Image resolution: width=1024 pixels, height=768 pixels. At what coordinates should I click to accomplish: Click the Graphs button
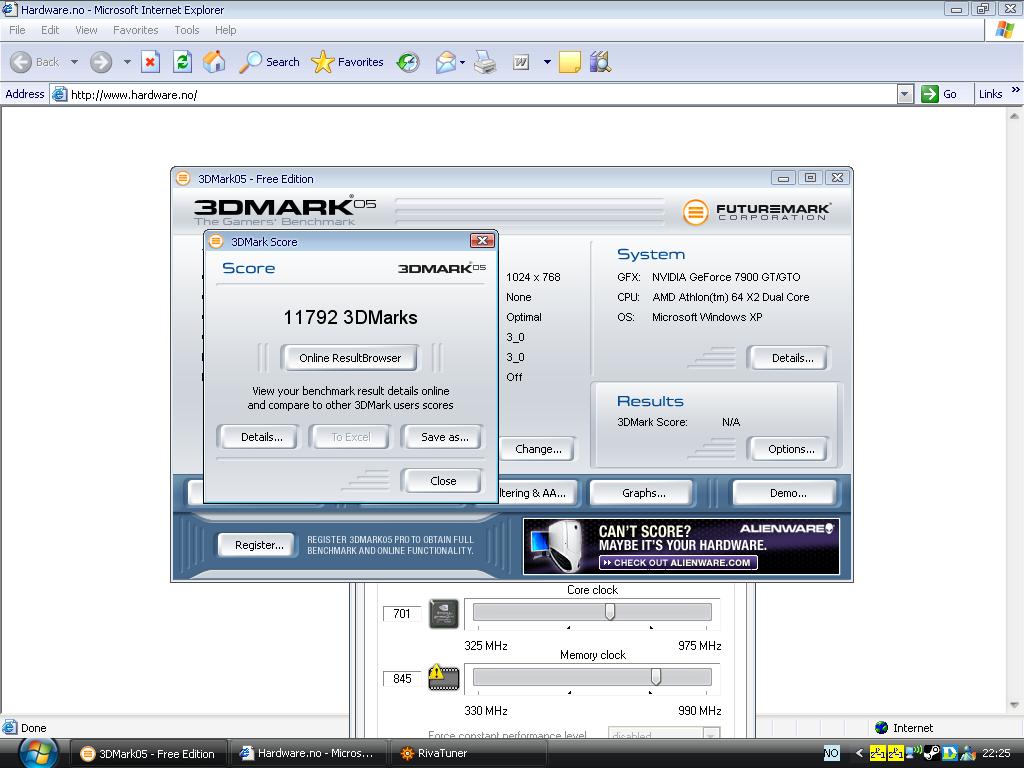(x=643, y=493)
